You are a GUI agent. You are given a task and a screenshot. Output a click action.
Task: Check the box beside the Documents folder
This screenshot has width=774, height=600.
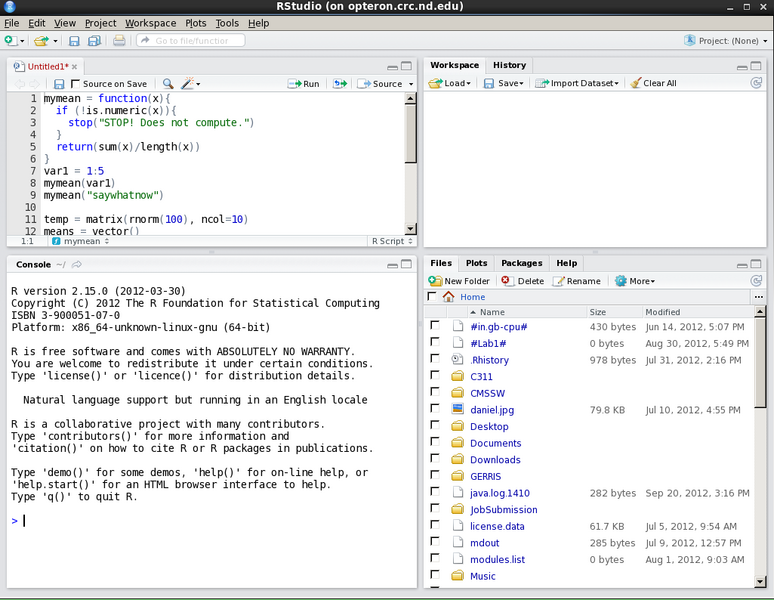click(x=434, y=443)
